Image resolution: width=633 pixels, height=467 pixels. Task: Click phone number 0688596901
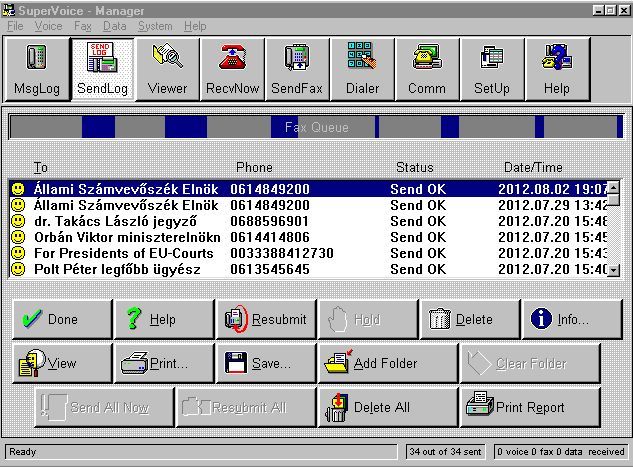(x=270, y=221)
